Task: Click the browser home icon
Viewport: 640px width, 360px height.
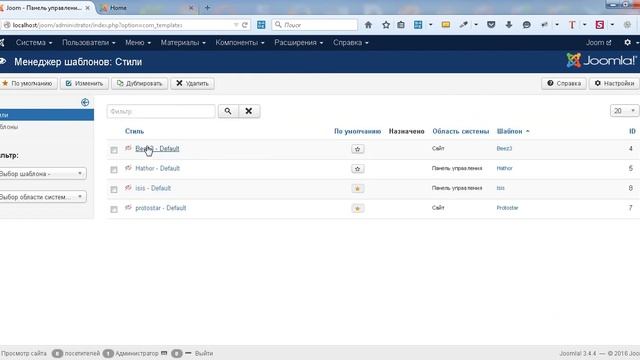Action: point(368,25)
